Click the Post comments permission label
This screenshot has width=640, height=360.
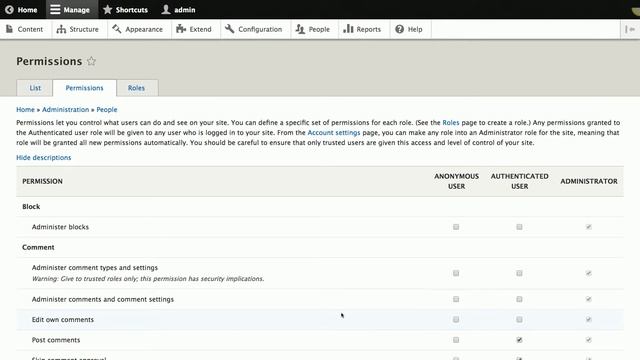click(x=56, y=340)
